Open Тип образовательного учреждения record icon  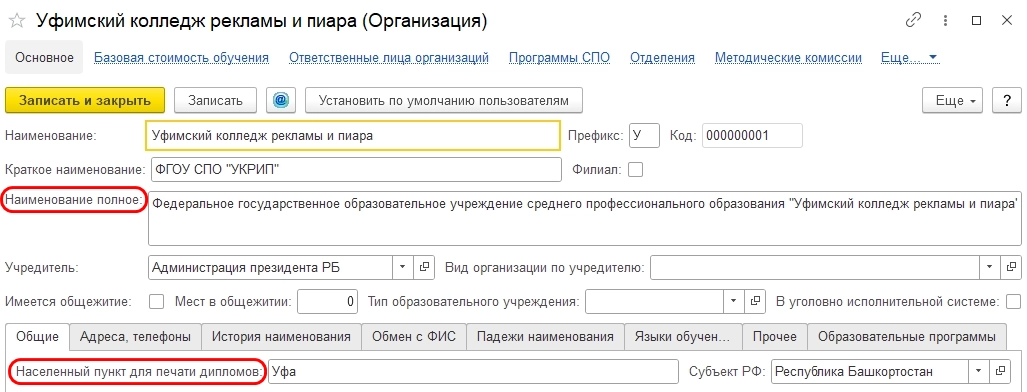pyautogui.click(x=755, y=302)
